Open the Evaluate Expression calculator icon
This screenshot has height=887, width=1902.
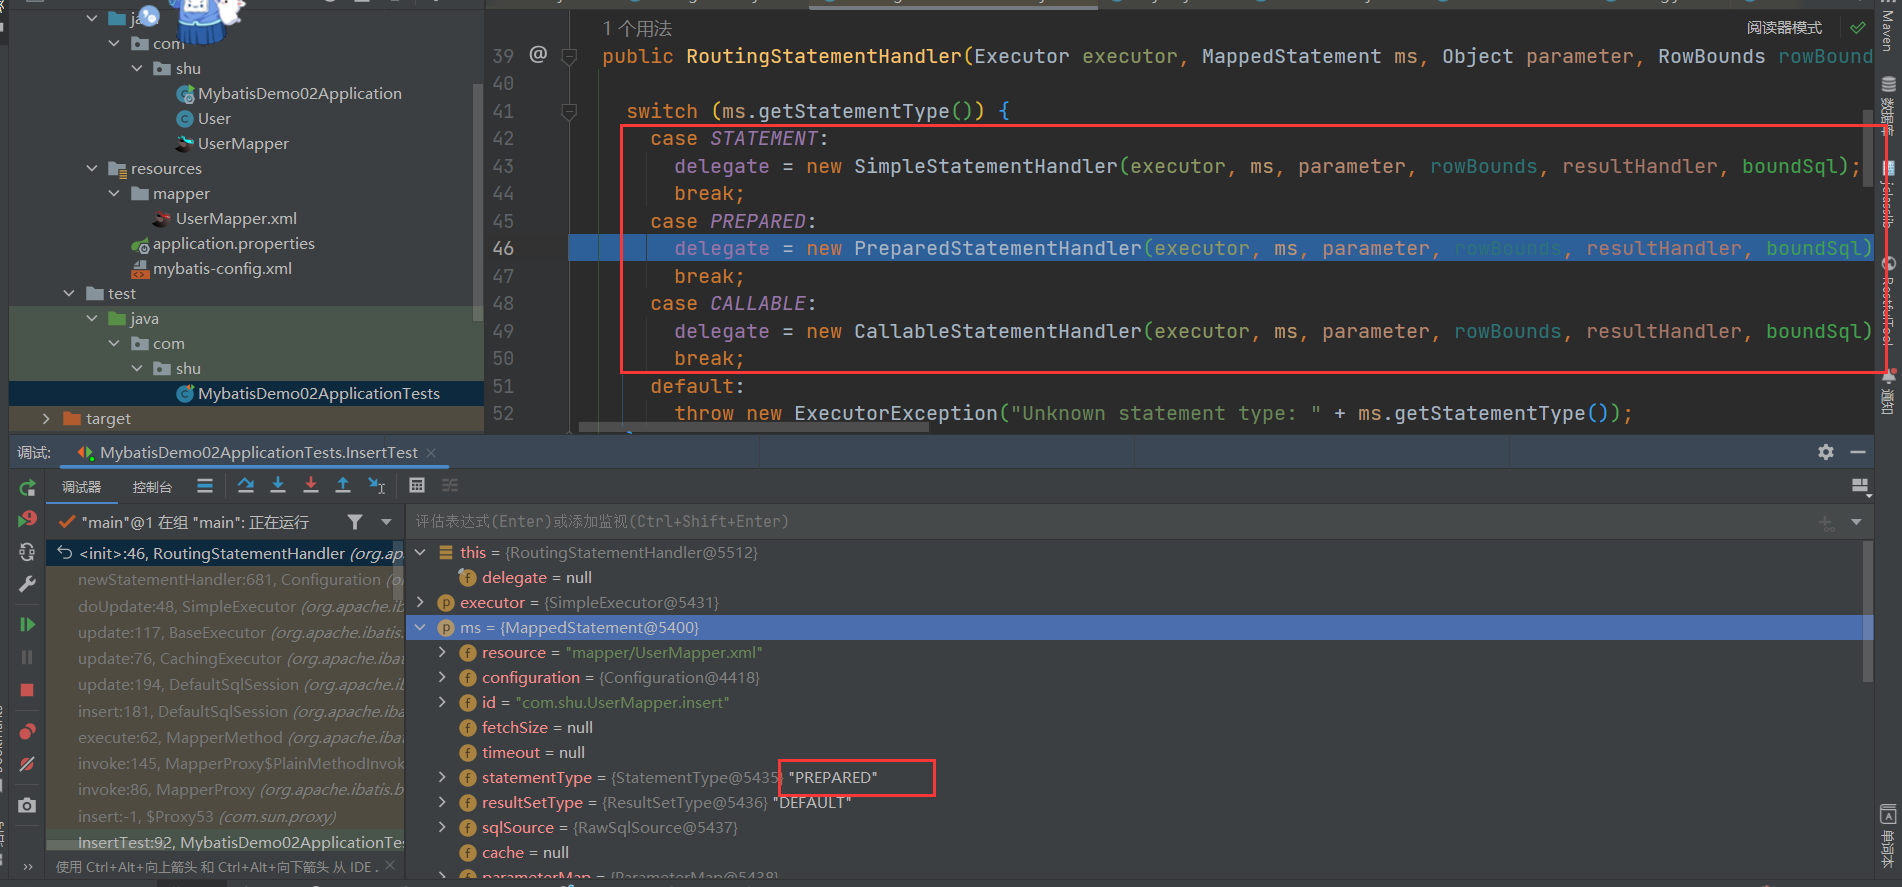(417, 486)
